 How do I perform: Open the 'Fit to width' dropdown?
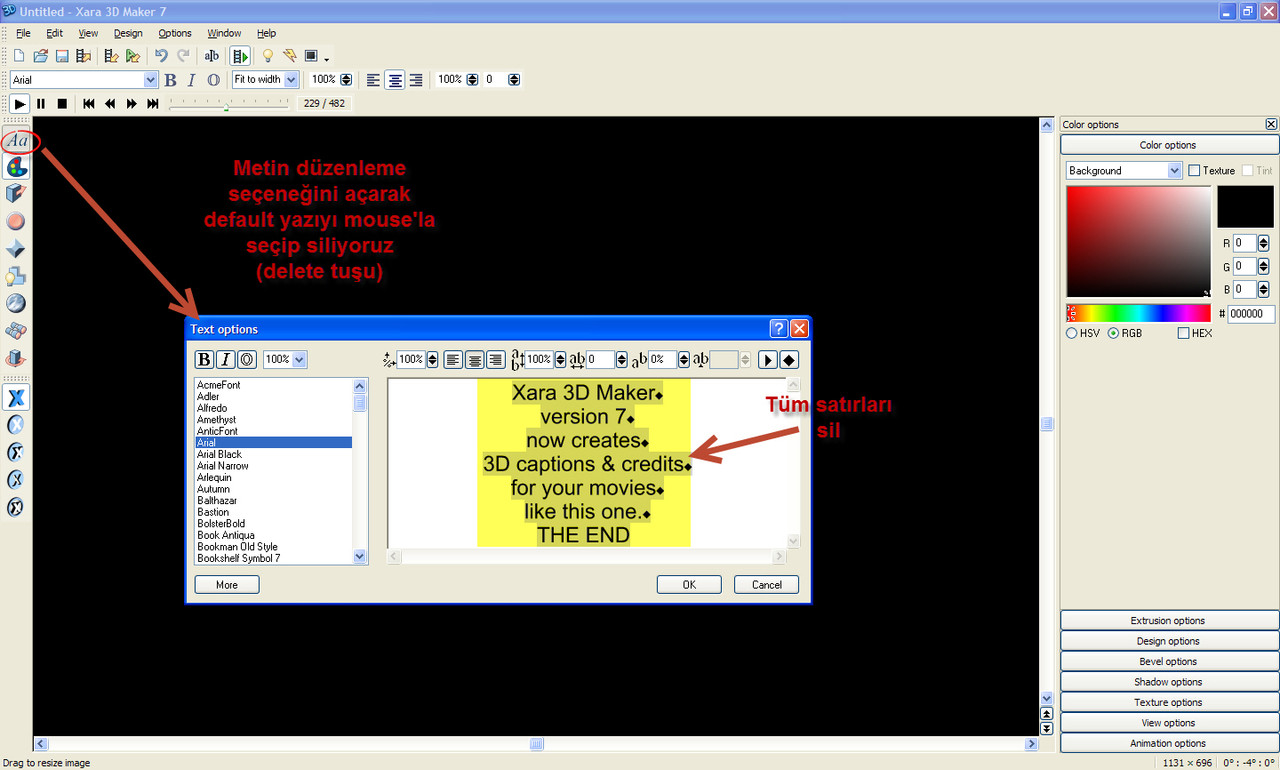[x=291, y=80]
